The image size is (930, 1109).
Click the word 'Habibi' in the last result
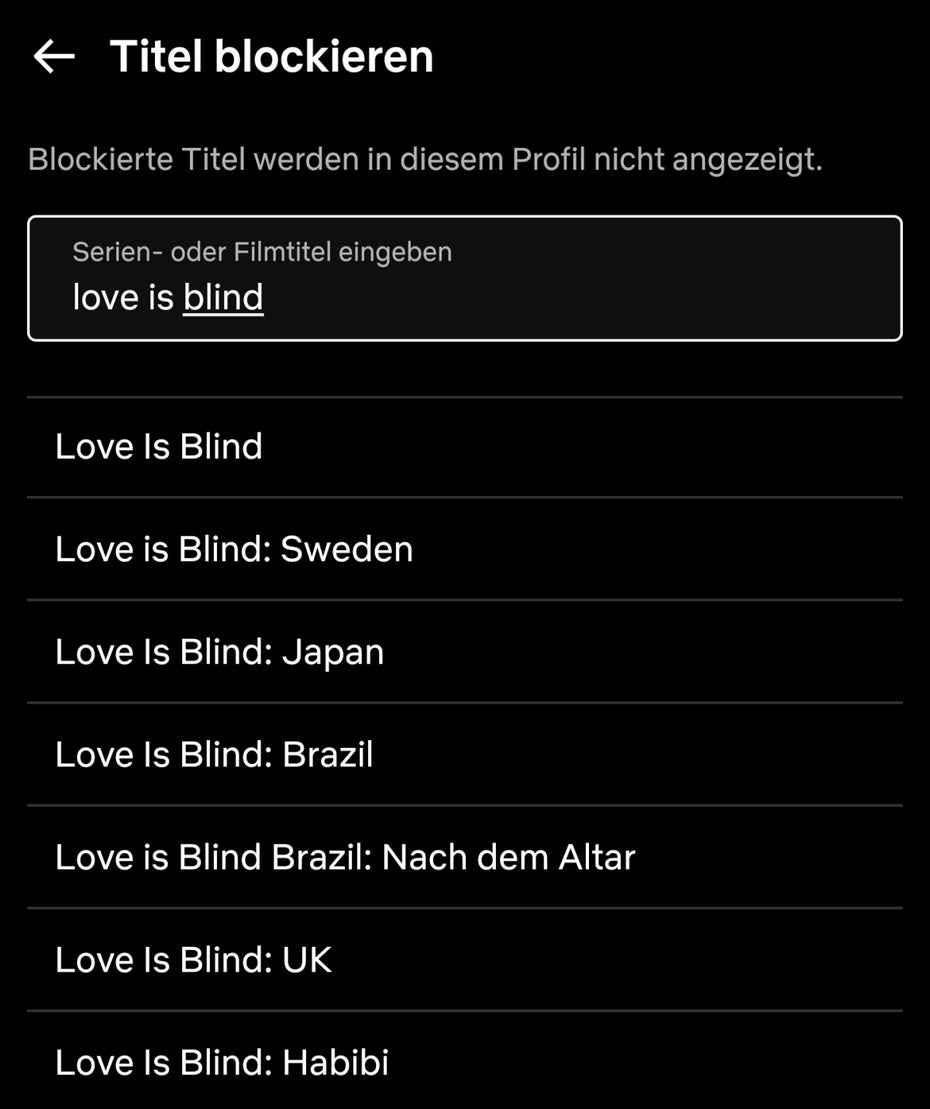point(335,1062)
